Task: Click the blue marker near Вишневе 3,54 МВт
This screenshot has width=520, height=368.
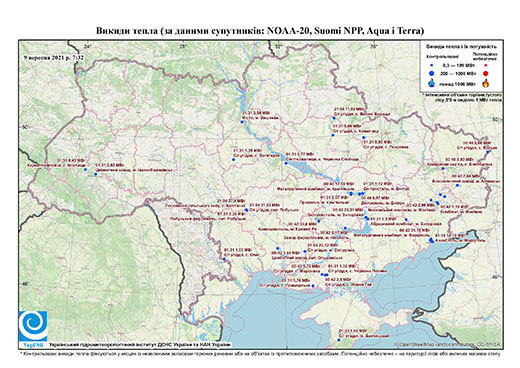Action: coord(242,122)
